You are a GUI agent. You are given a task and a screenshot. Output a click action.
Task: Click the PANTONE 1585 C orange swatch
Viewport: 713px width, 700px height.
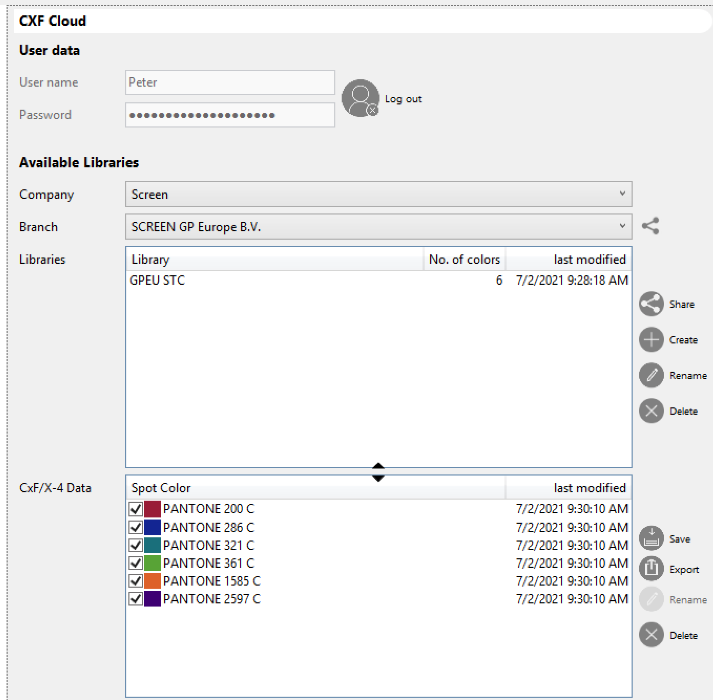(153, 581)
